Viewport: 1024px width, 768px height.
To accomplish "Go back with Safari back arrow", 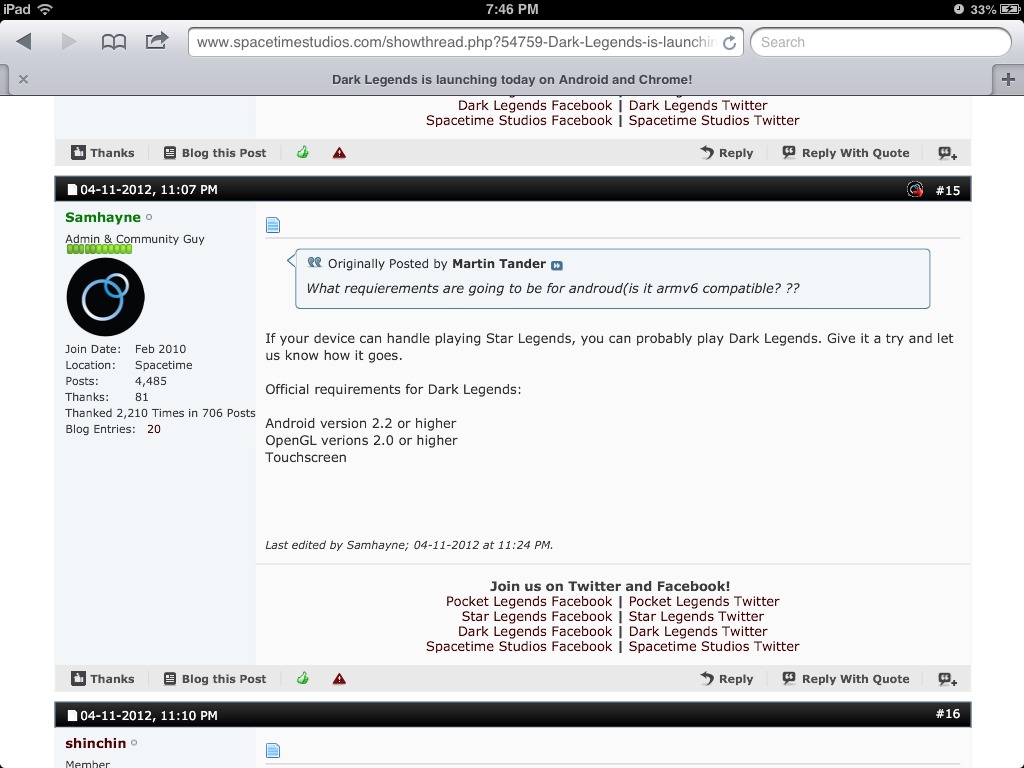I will click(x=24, y=42).
